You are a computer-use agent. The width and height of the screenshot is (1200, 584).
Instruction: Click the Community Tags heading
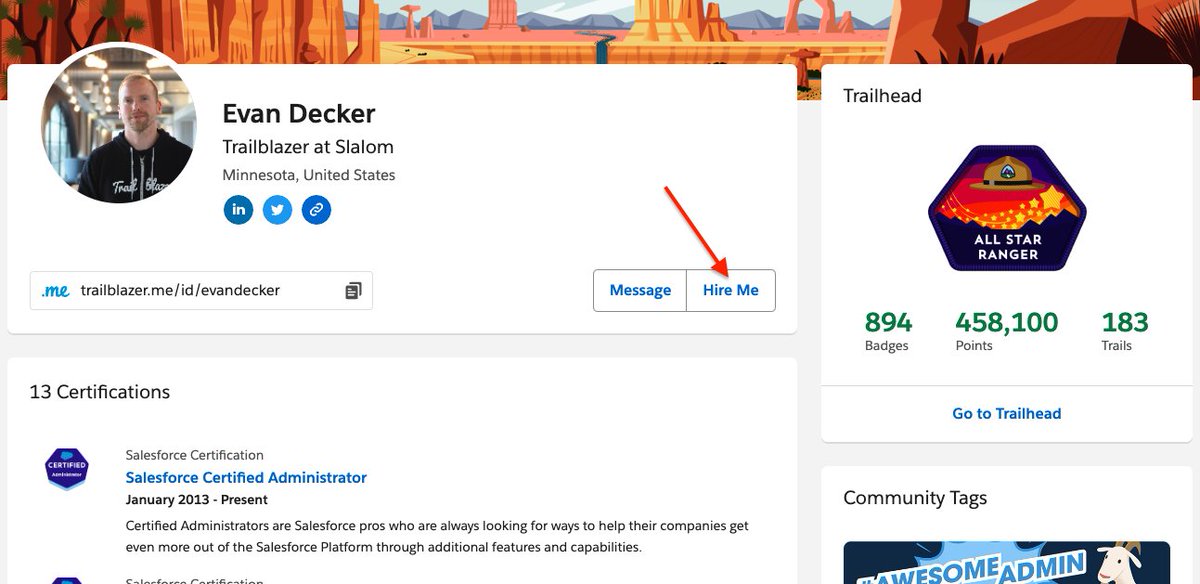click(x=915, y=498)
